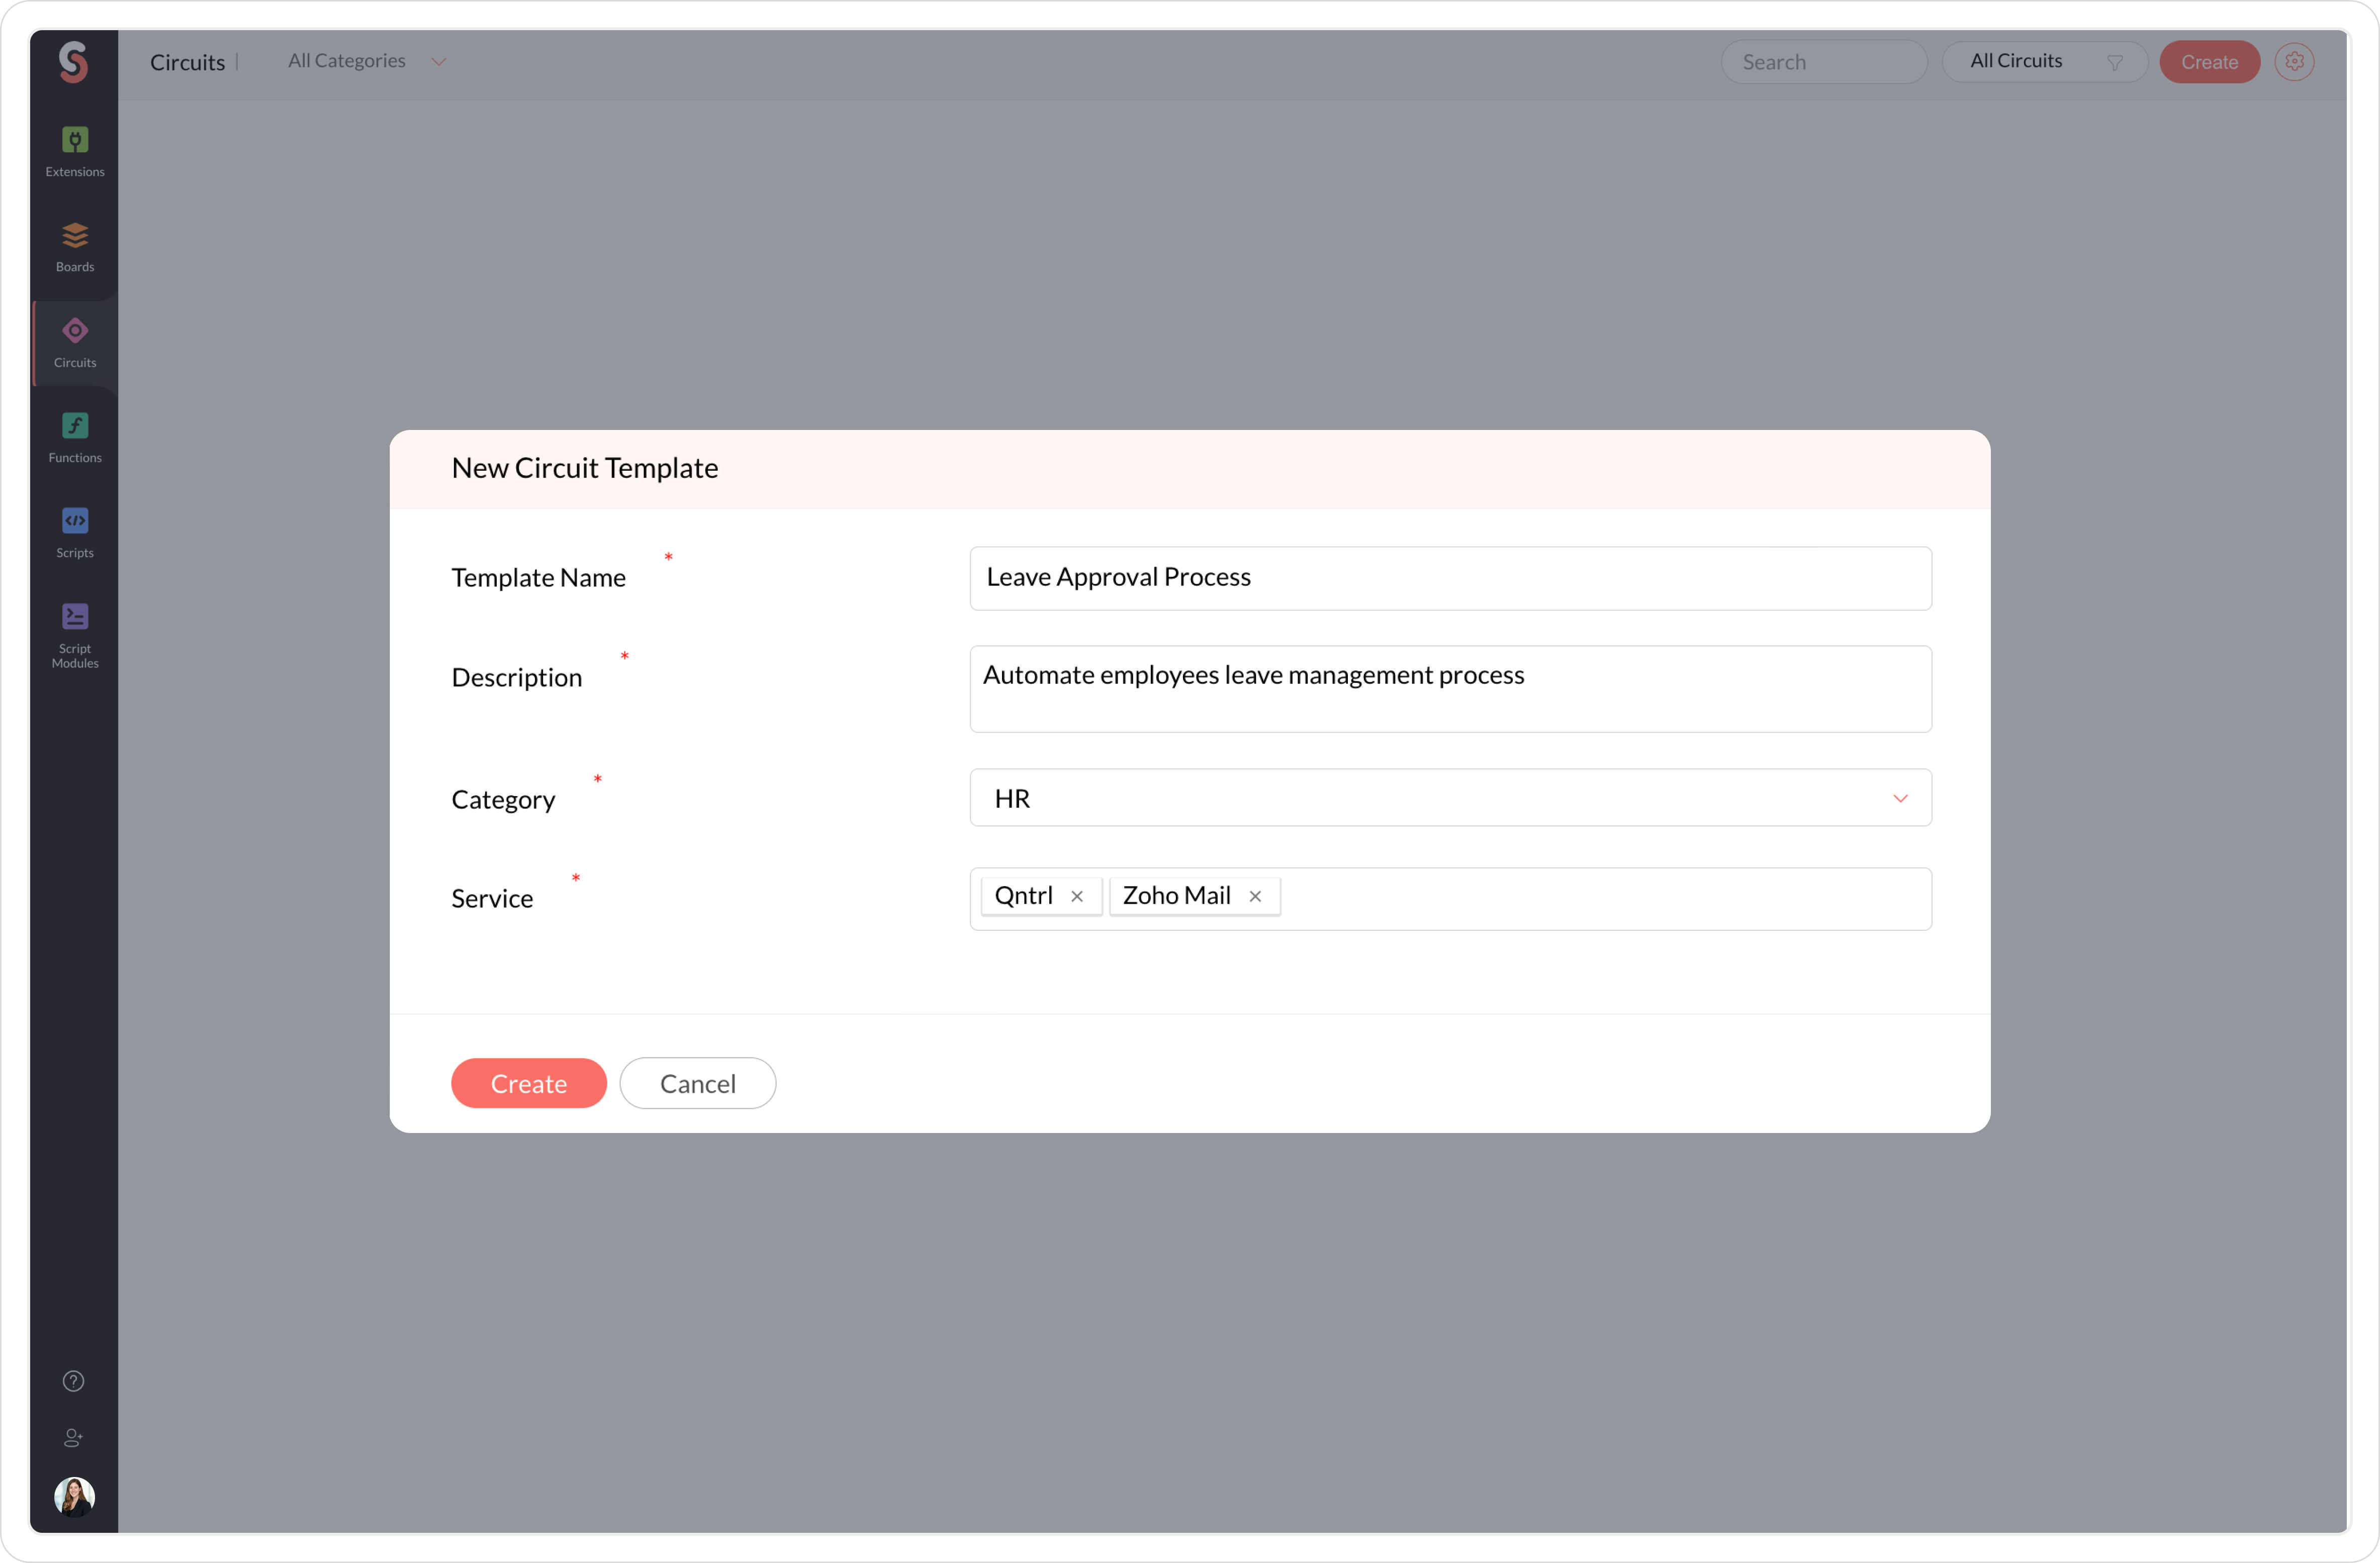This screenshot has height=1563, width=2380.
Task: Click the Create button in header
Action: click(x=2209, y=62)
